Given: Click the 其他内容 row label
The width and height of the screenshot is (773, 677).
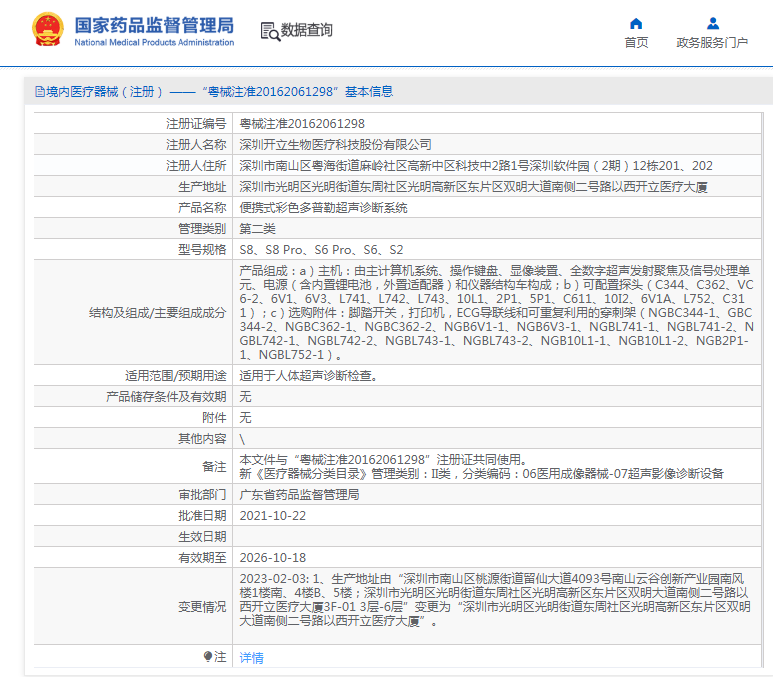Looking at the screenshot, I should pos(202,439).
